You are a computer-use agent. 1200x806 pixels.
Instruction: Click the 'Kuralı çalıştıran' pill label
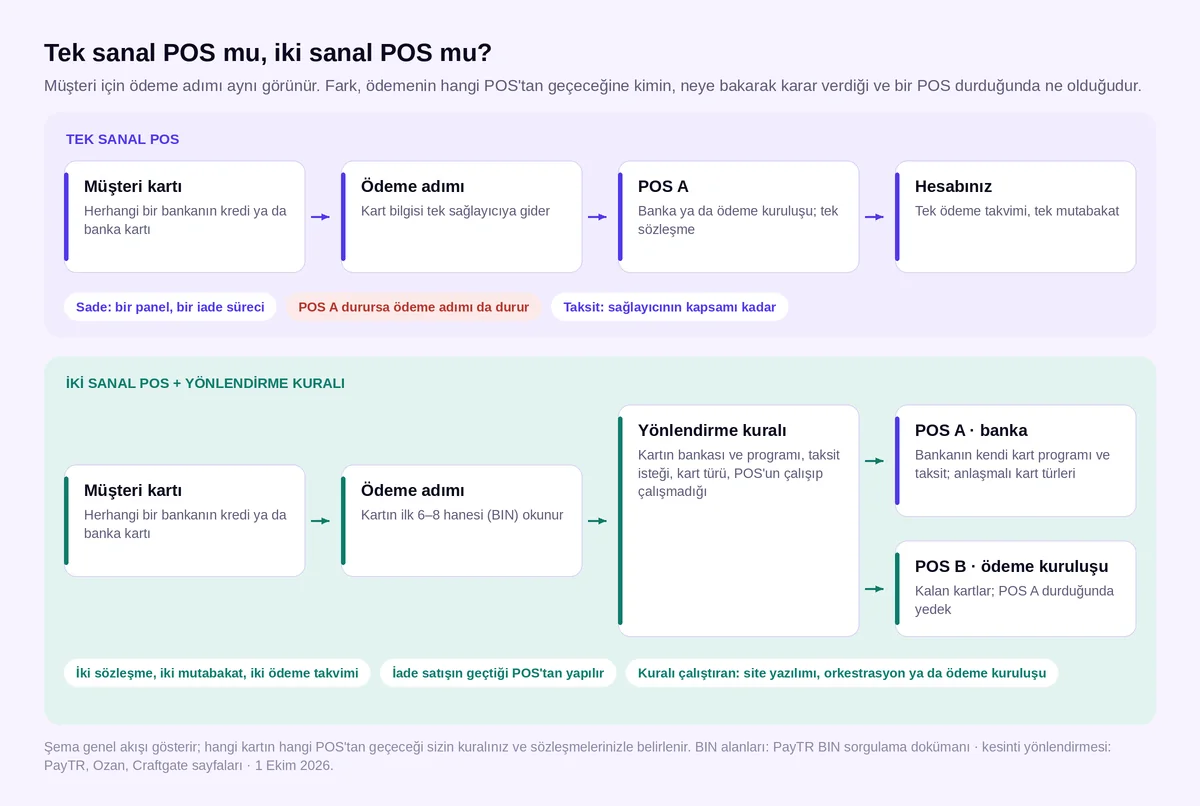click(x=842, y=673)
